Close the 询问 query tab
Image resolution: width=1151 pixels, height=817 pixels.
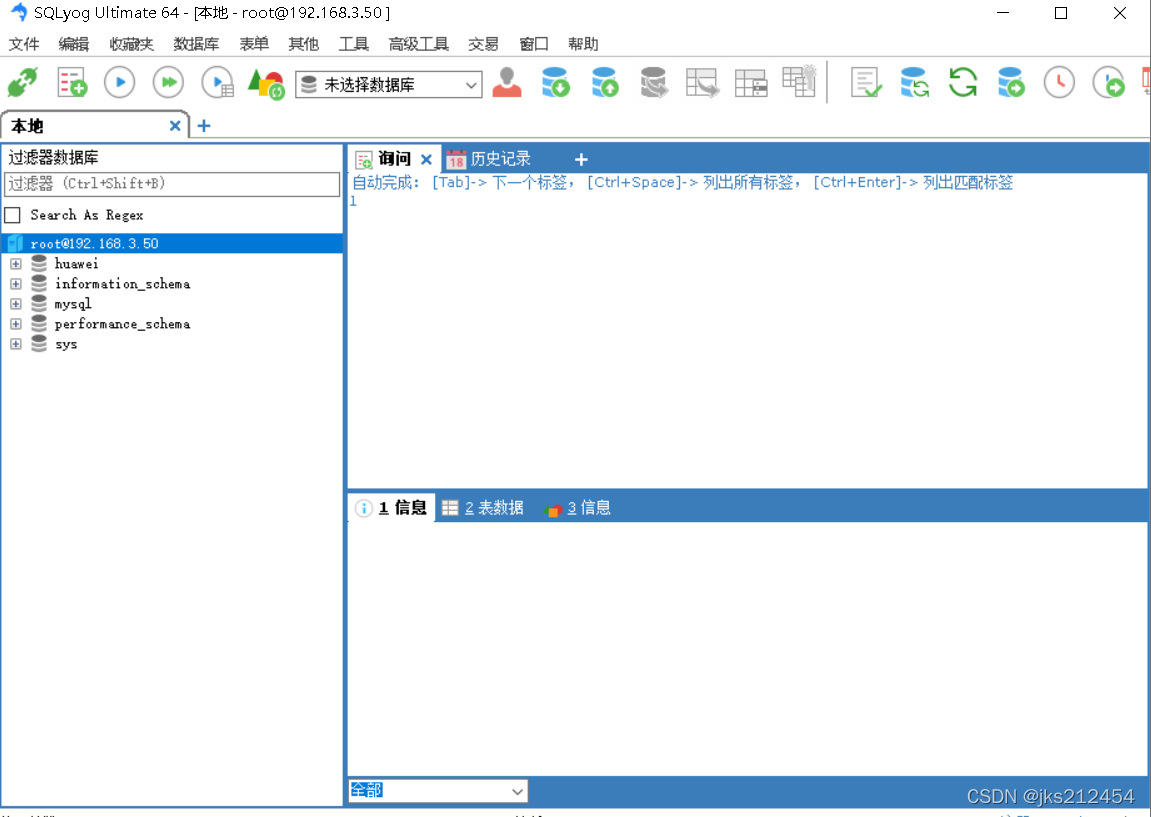coord(426,159)
